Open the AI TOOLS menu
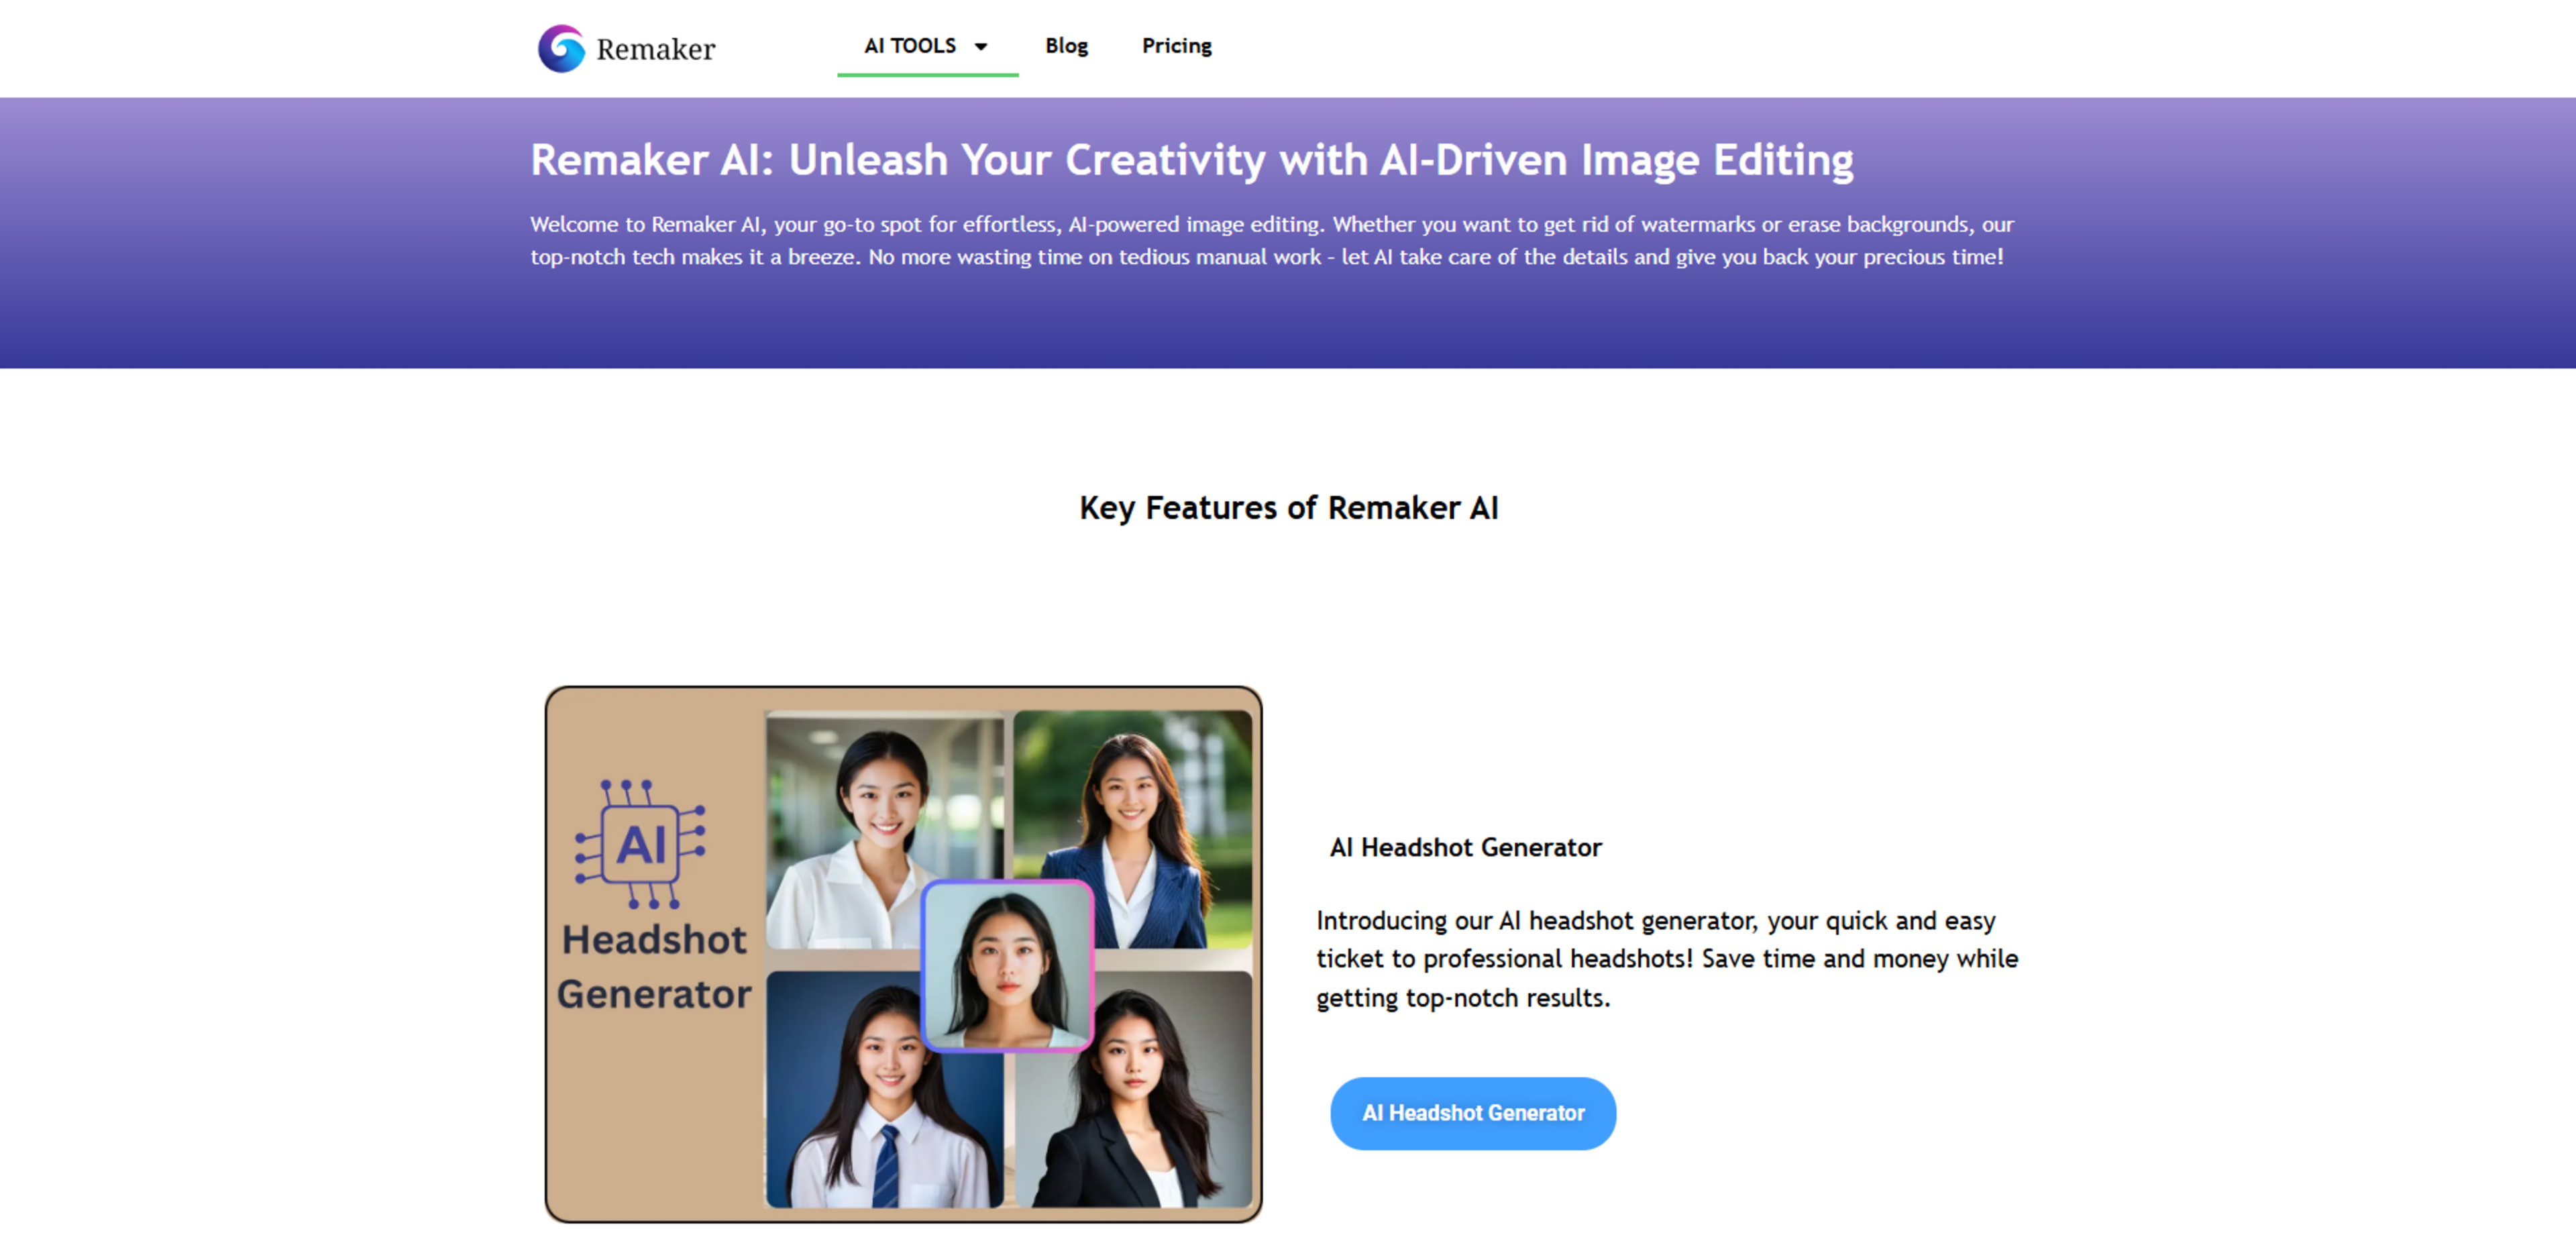 click(926, 46)
